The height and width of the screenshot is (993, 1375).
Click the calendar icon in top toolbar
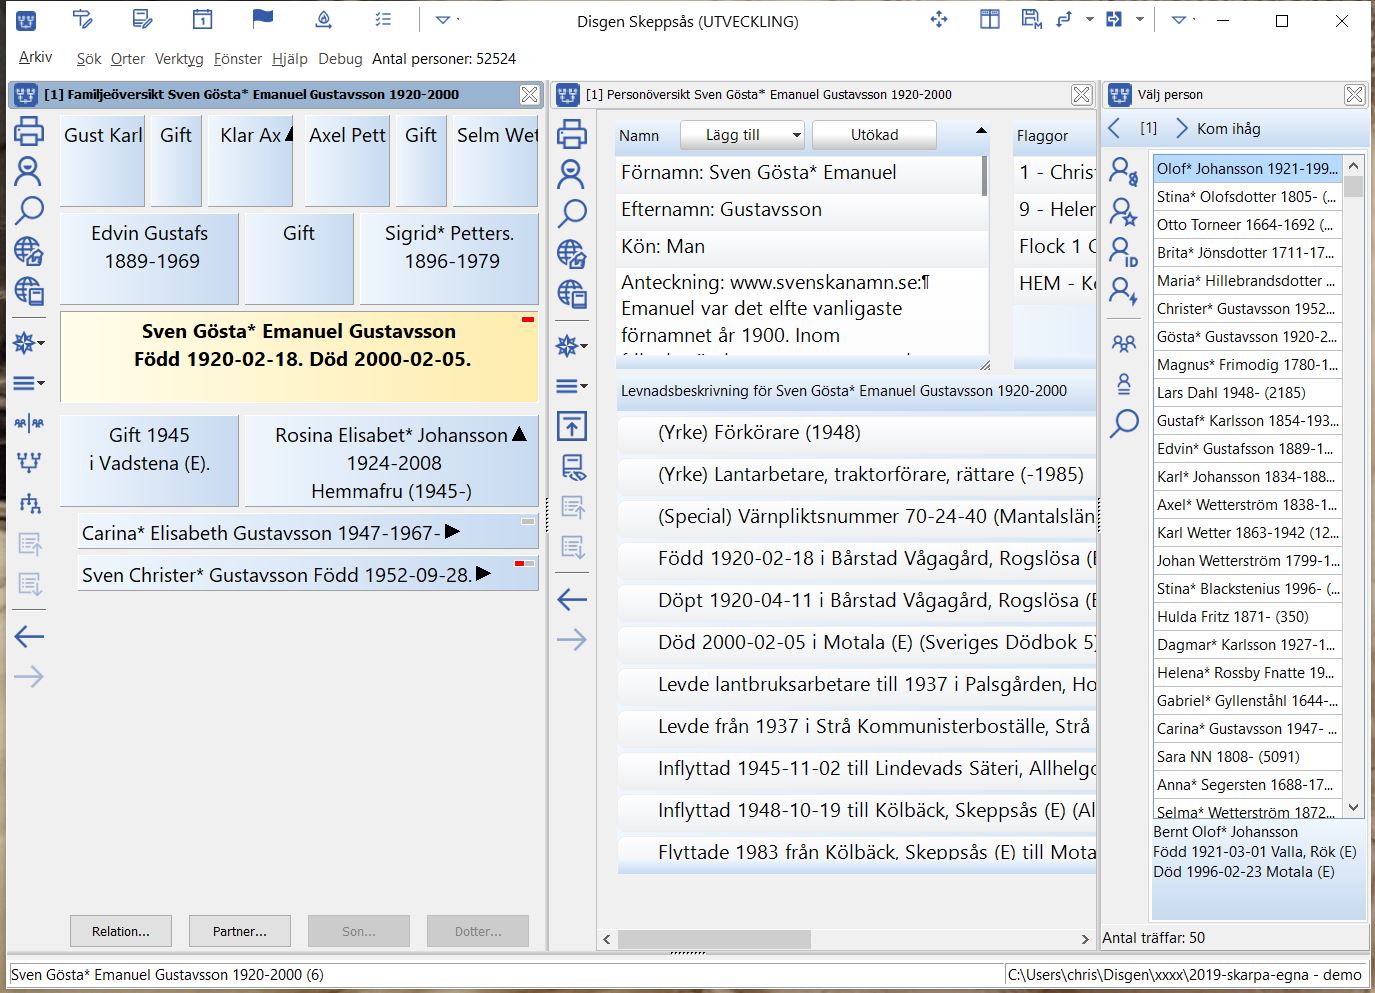tap(202, 18)
